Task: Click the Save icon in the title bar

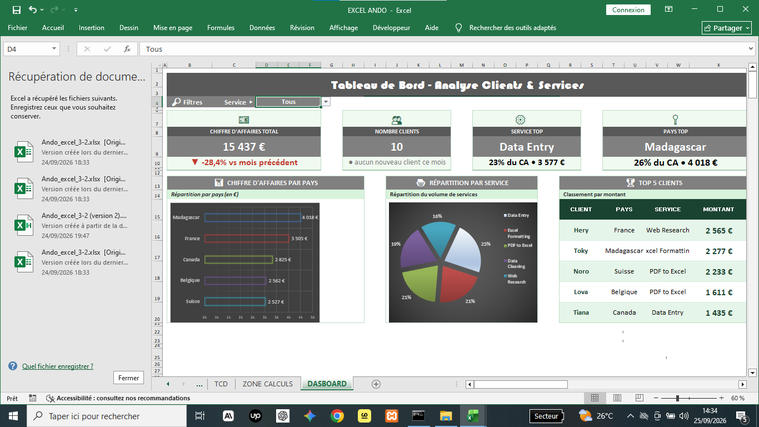Action: click(16, 10)
